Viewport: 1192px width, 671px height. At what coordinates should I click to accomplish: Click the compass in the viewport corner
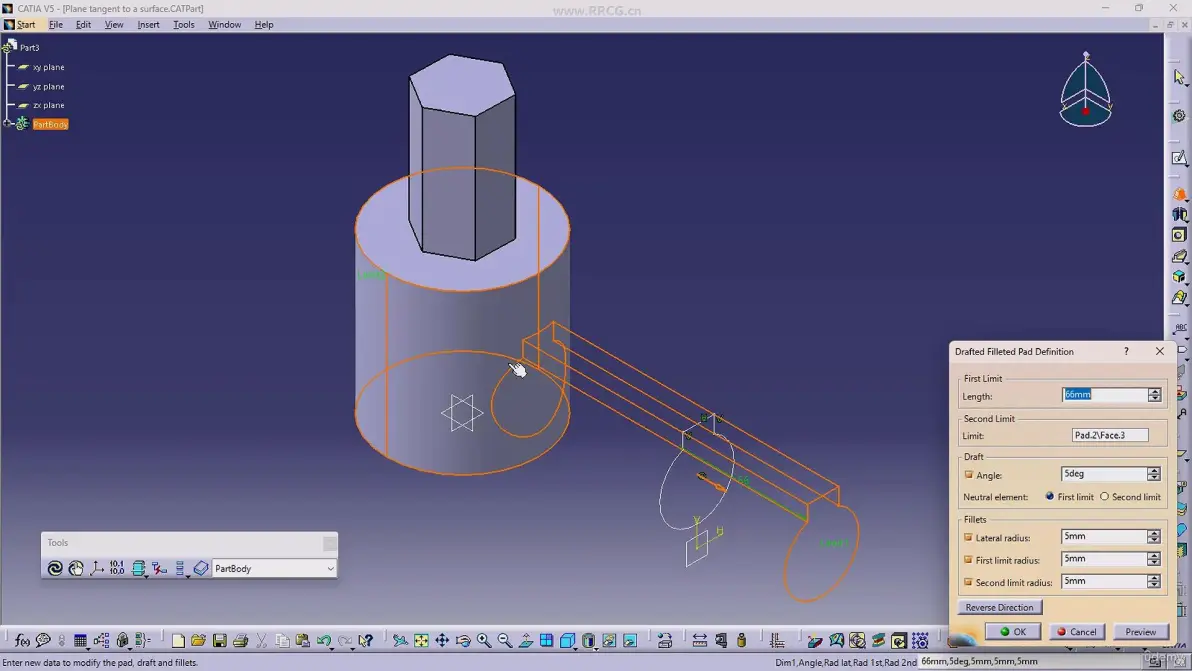click(1086, 90)
